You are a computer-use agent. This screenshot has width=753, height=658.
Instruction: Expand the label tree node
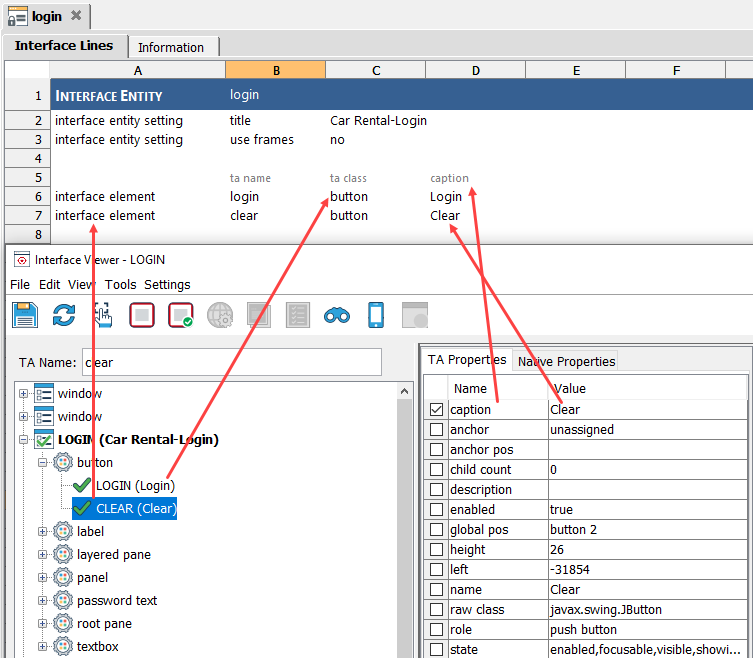coord(42,531)
